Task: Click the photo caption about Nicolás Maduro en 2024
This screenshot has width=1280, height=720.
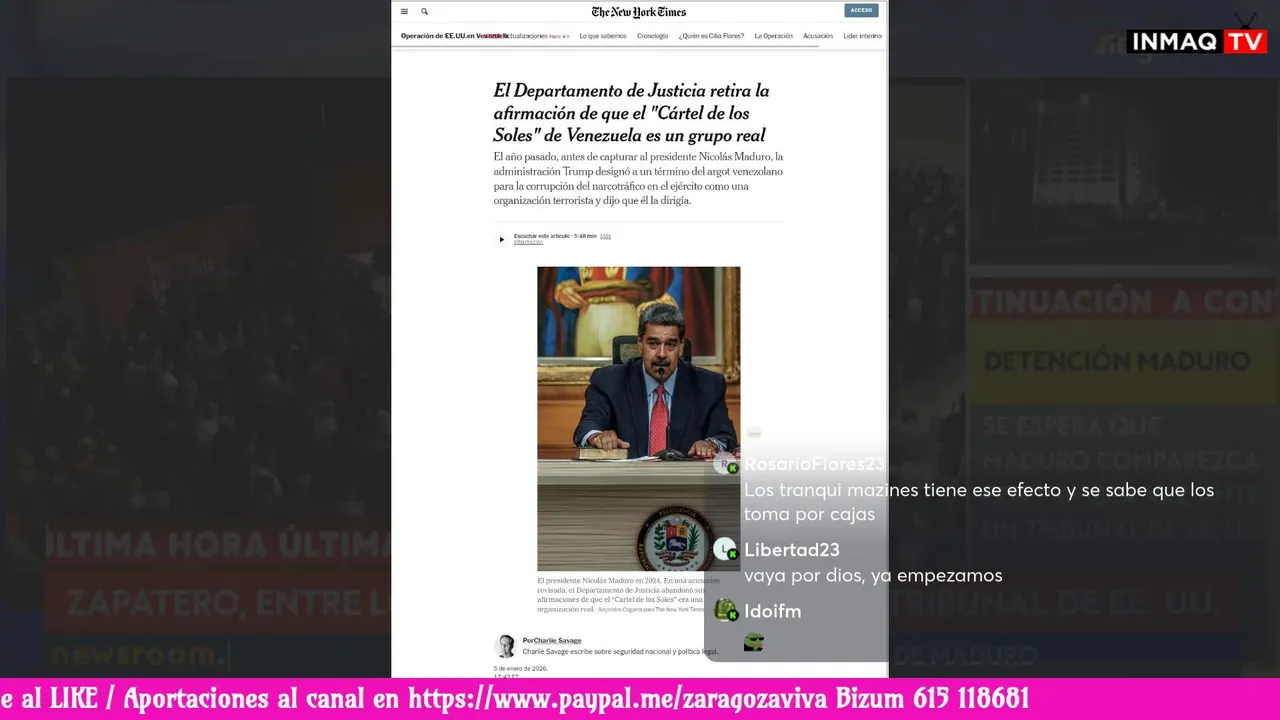Action: coord(629,594)
